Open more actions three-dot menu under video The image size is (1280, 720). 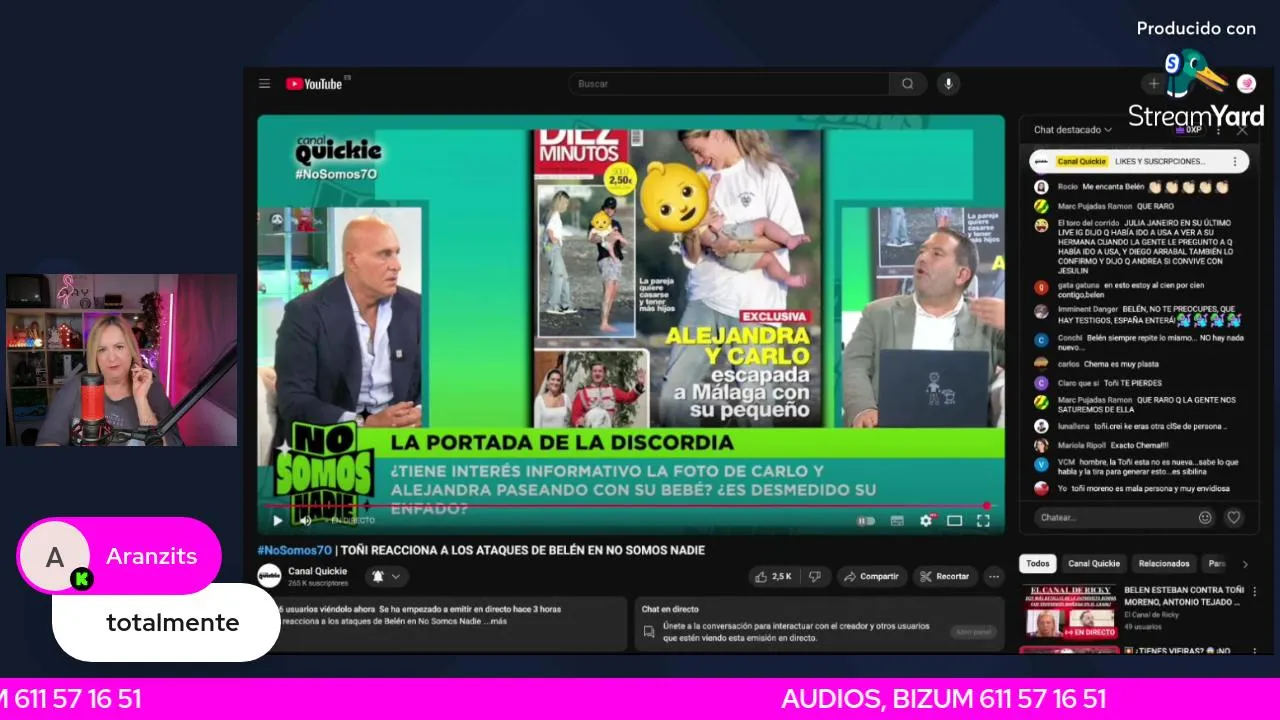pyautogui.click(x=993, y=576)
